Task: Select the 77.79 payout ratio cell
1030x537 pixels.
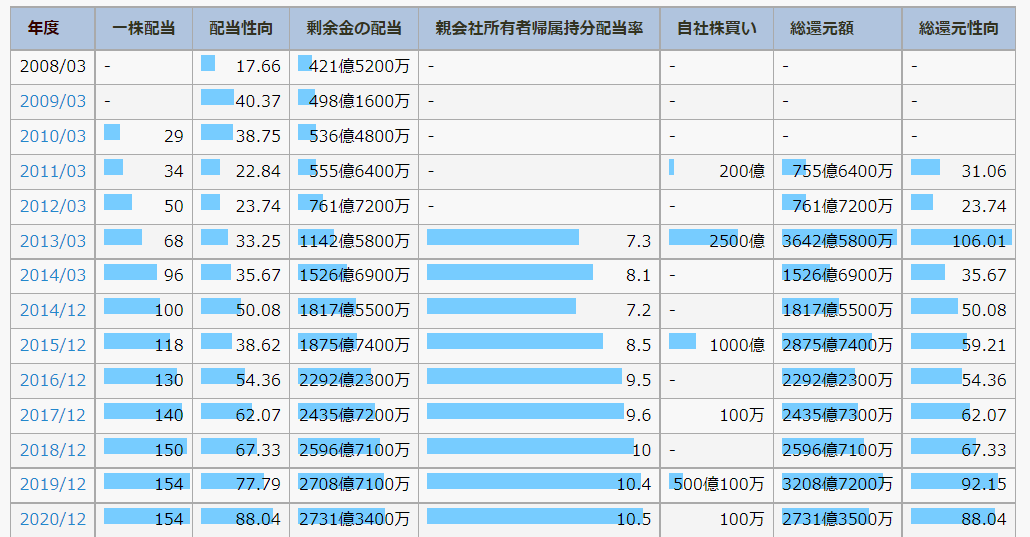Action: (x=241, y=484)
